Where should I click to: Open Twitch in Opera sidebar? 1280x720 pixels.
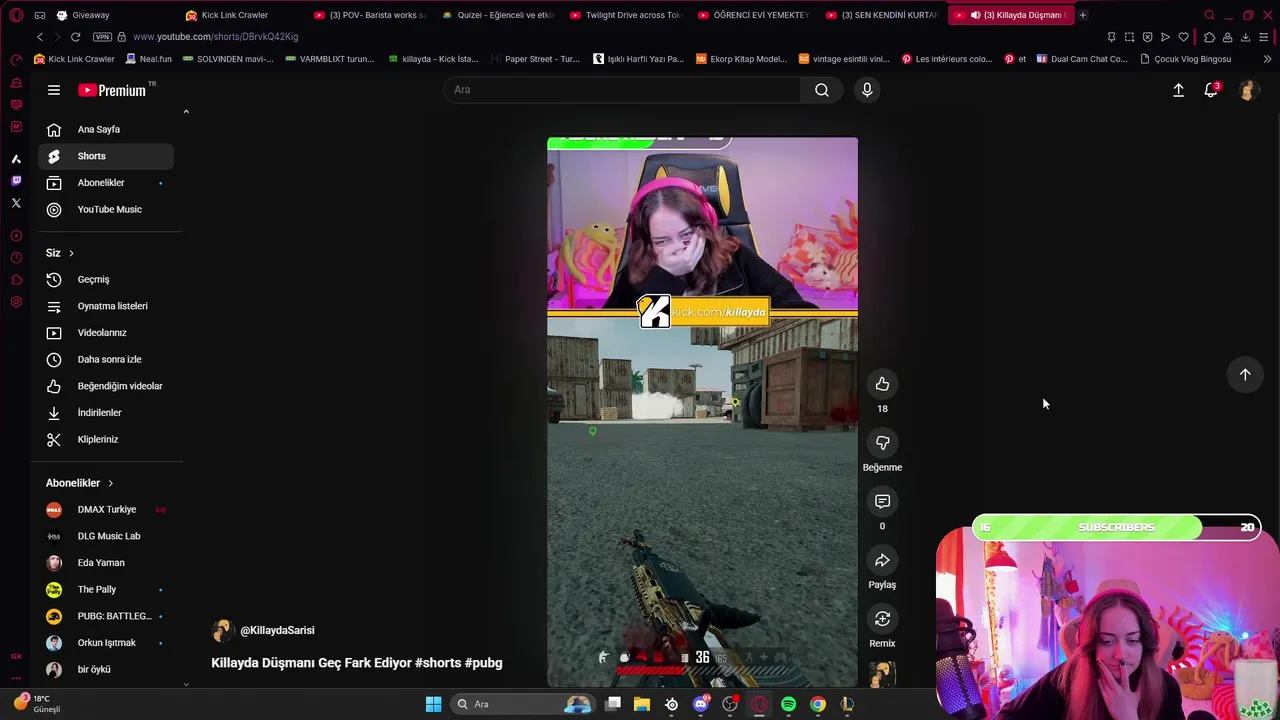tap(16, 181)
